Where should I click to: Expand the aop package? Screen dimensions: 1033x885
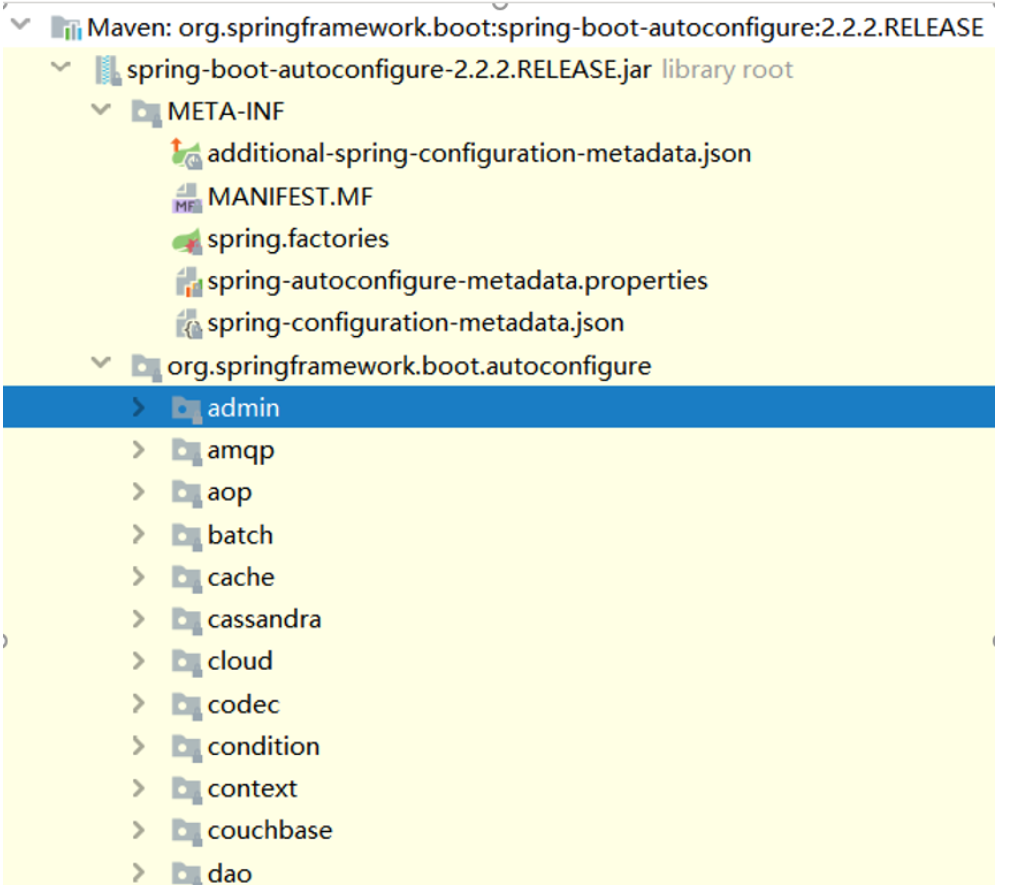[138, 492]
